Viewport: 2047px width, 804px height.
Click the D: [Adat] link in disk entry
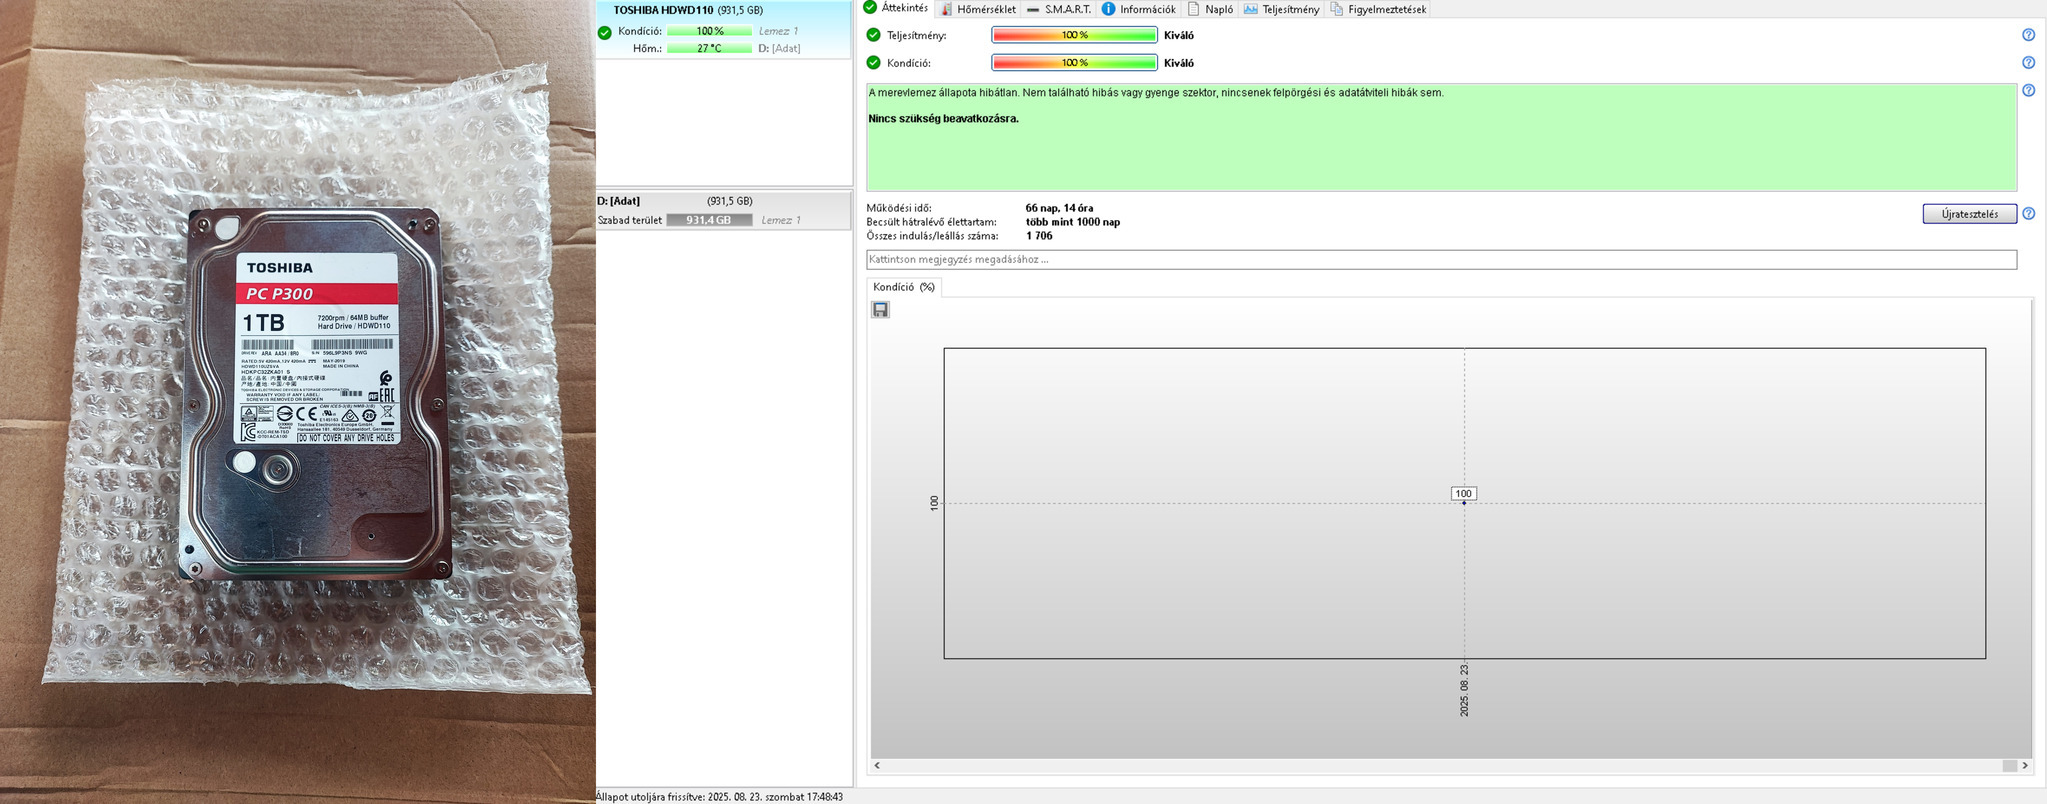pos(779,48)
